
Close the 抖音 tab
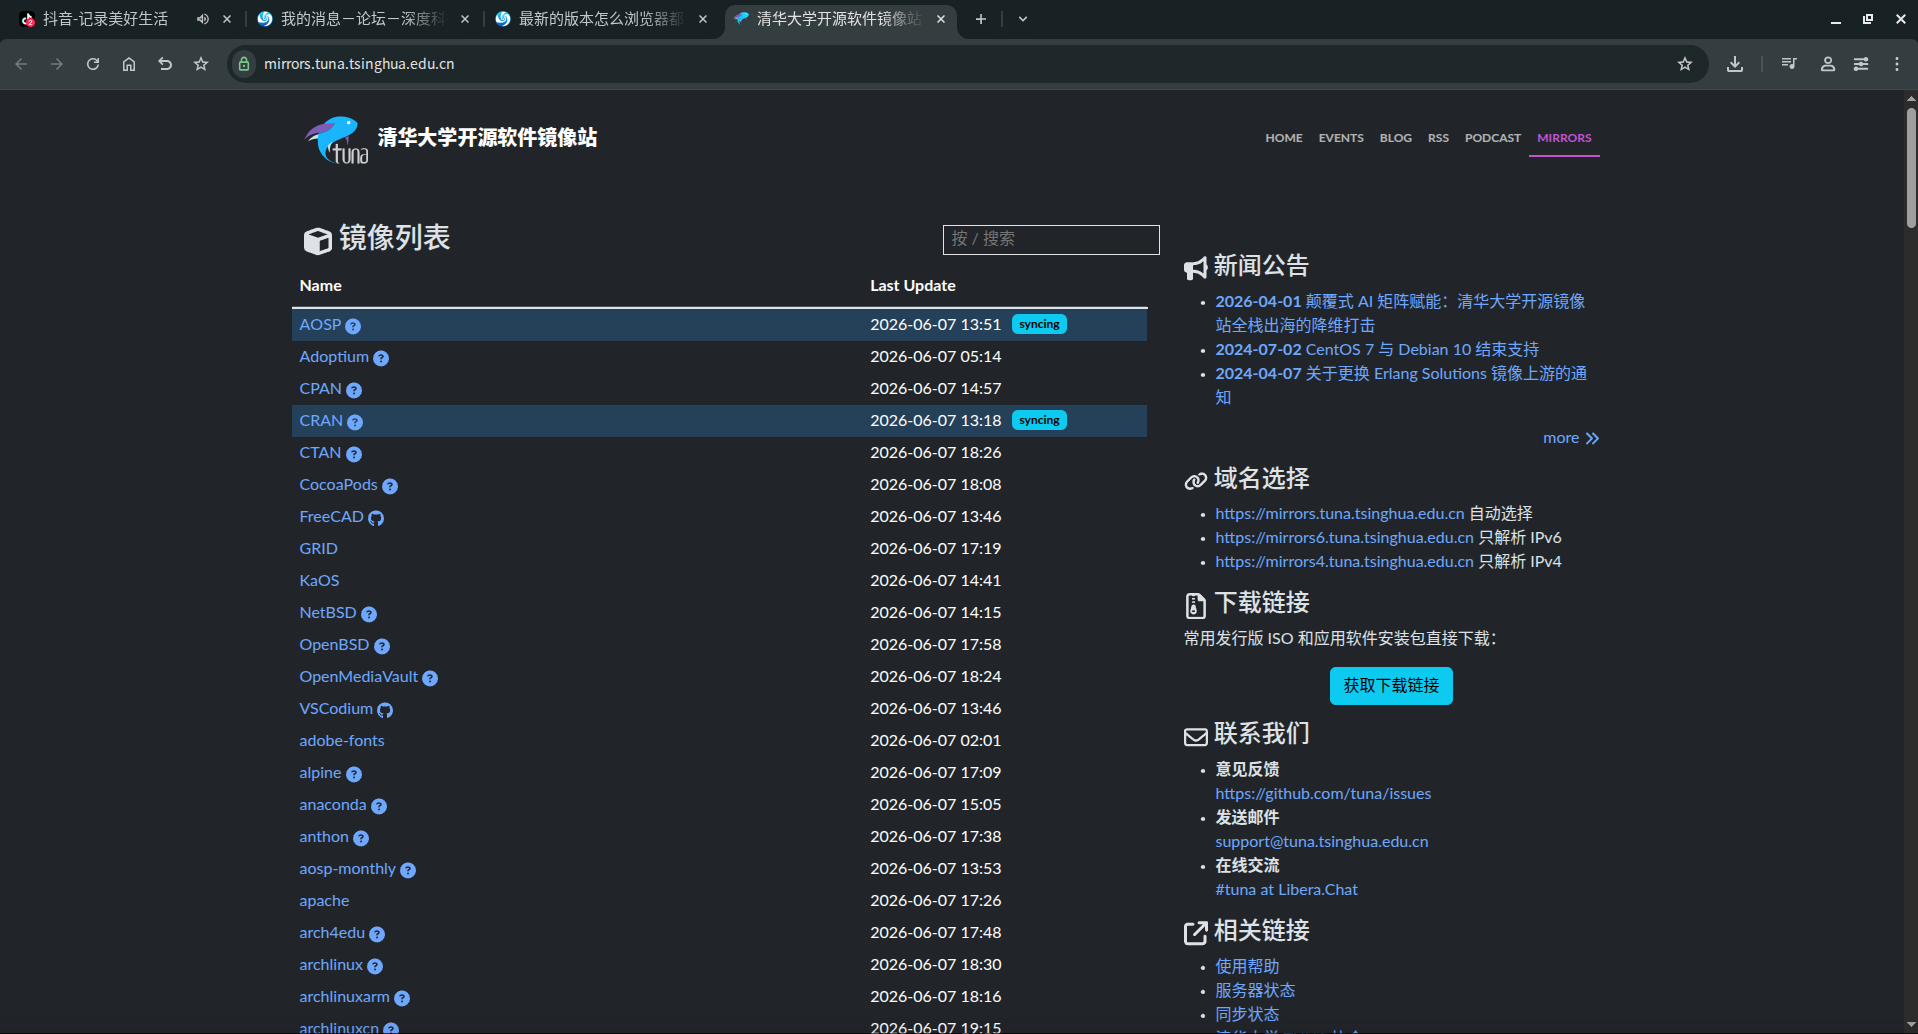point(227,19)
